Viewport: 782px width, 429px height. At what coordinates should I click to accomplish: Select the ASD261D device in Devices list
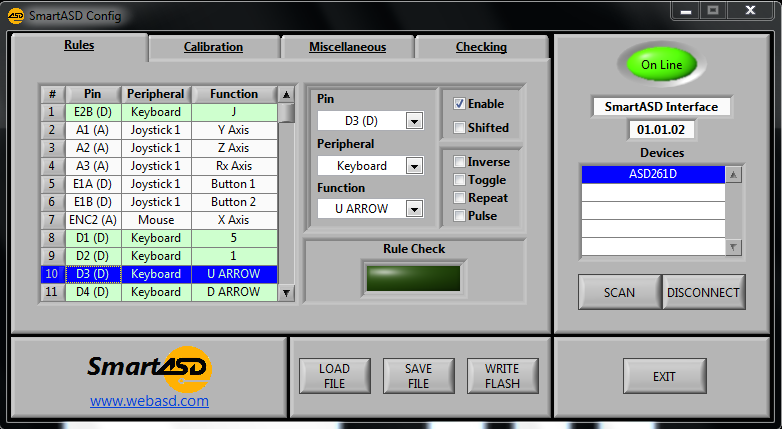coord(653,175)
